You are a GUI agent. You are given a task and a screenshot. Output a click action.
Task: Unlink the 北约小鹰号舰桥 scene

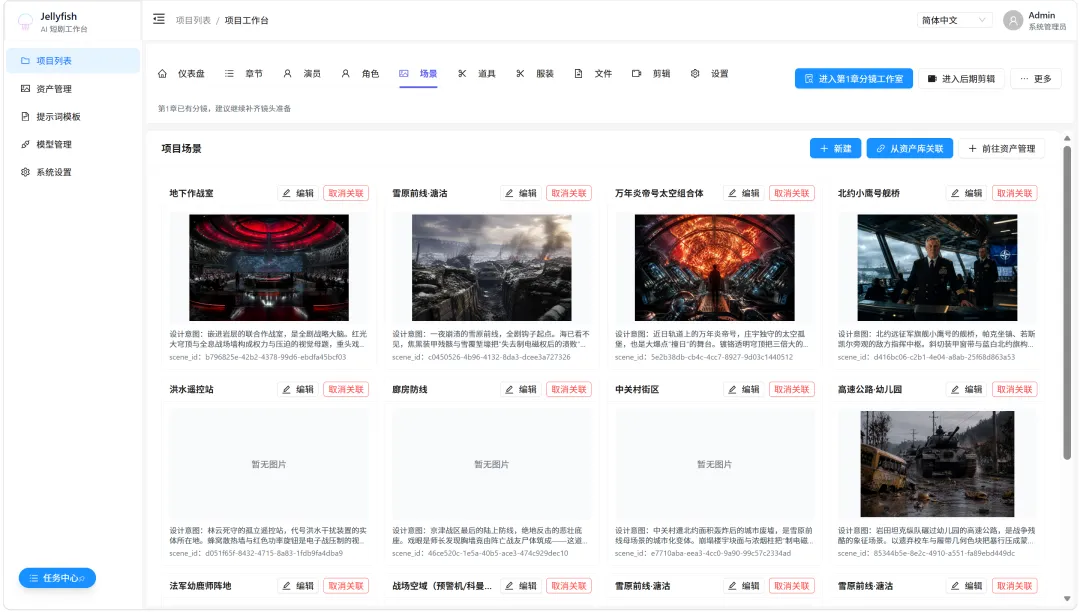pyautogui.click(x=1015, y=193)
